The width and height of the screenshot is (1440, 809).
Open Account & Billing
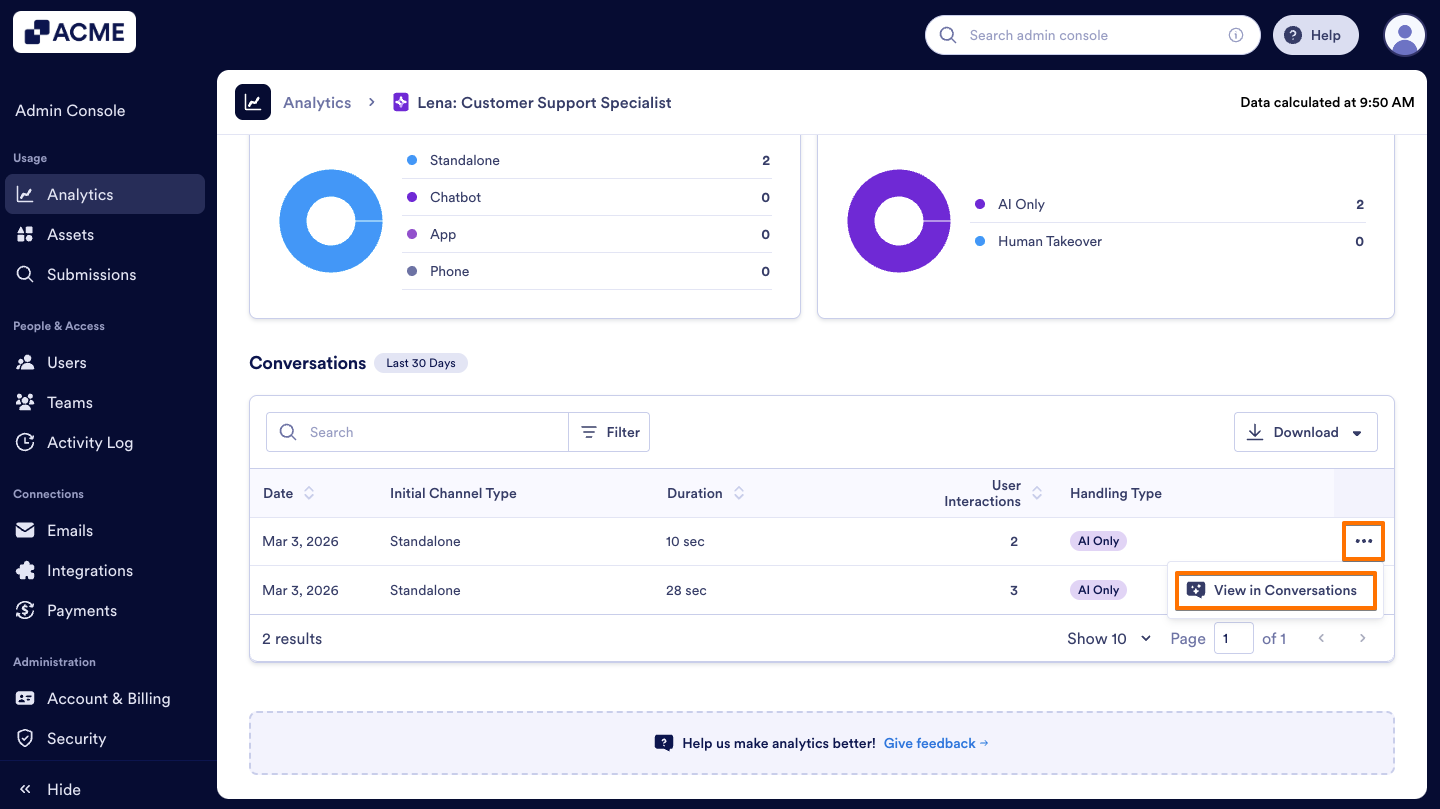[109, 698]
